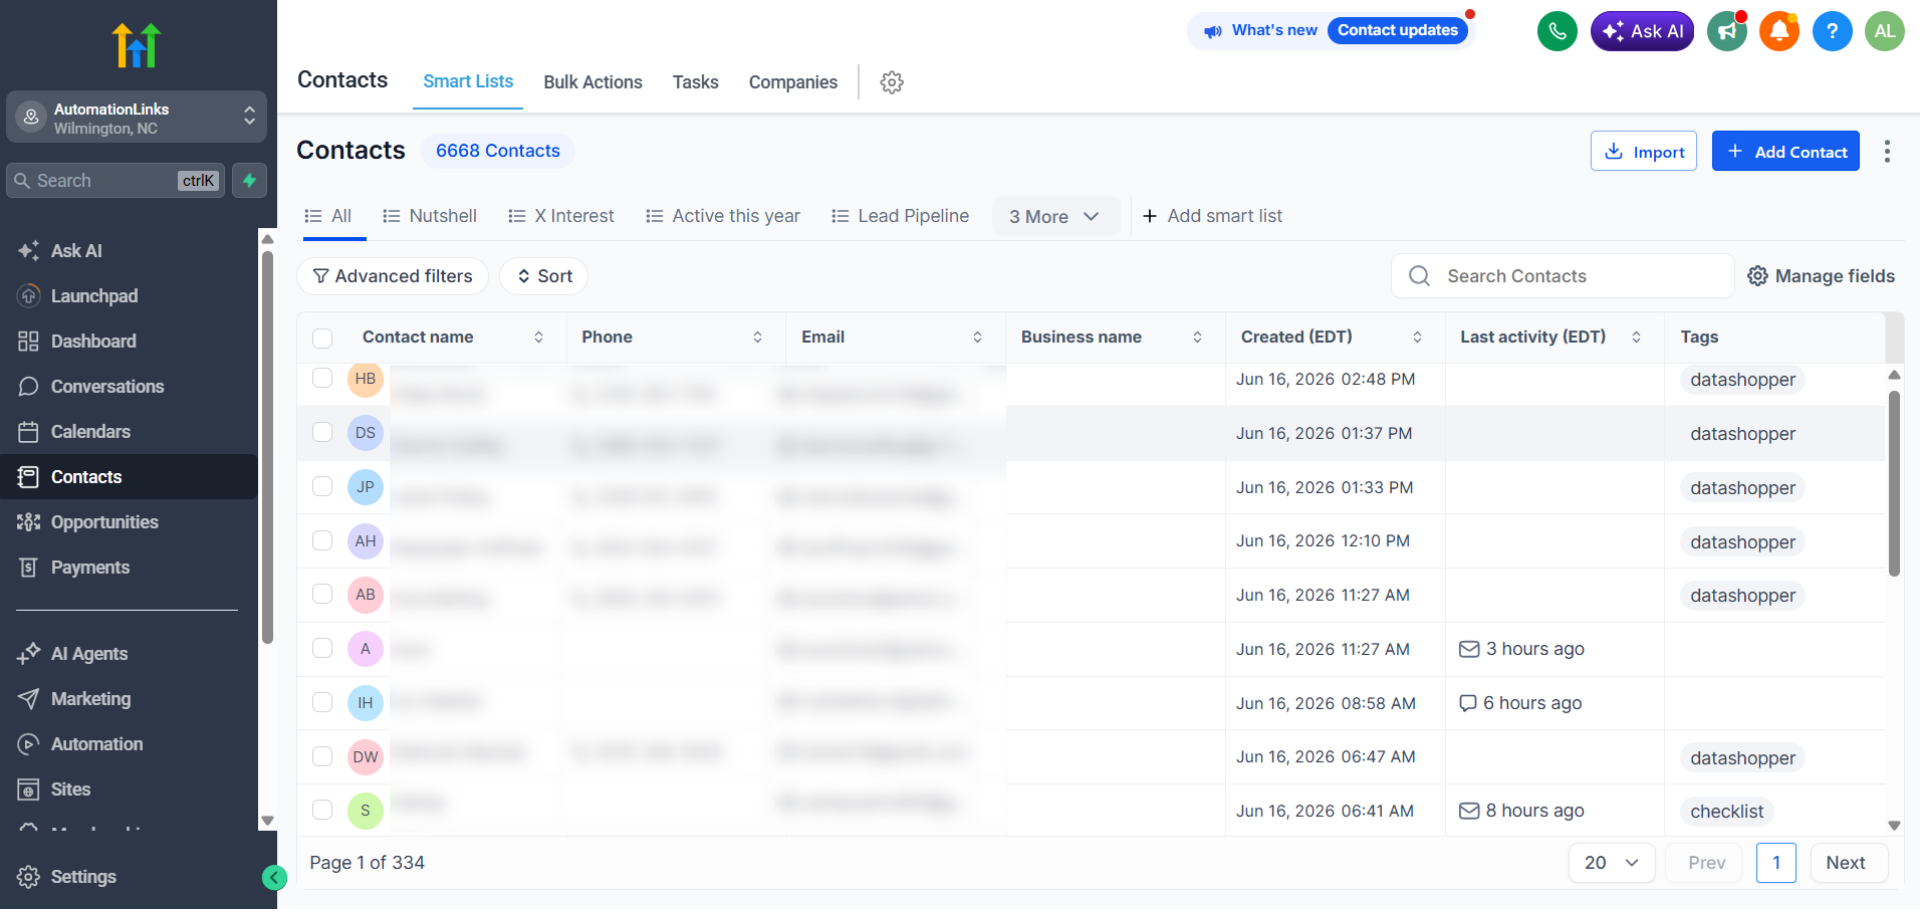Click the AH contact avatar
Viewport: 1920px width, 916px height.
click(x=365, y=541)
